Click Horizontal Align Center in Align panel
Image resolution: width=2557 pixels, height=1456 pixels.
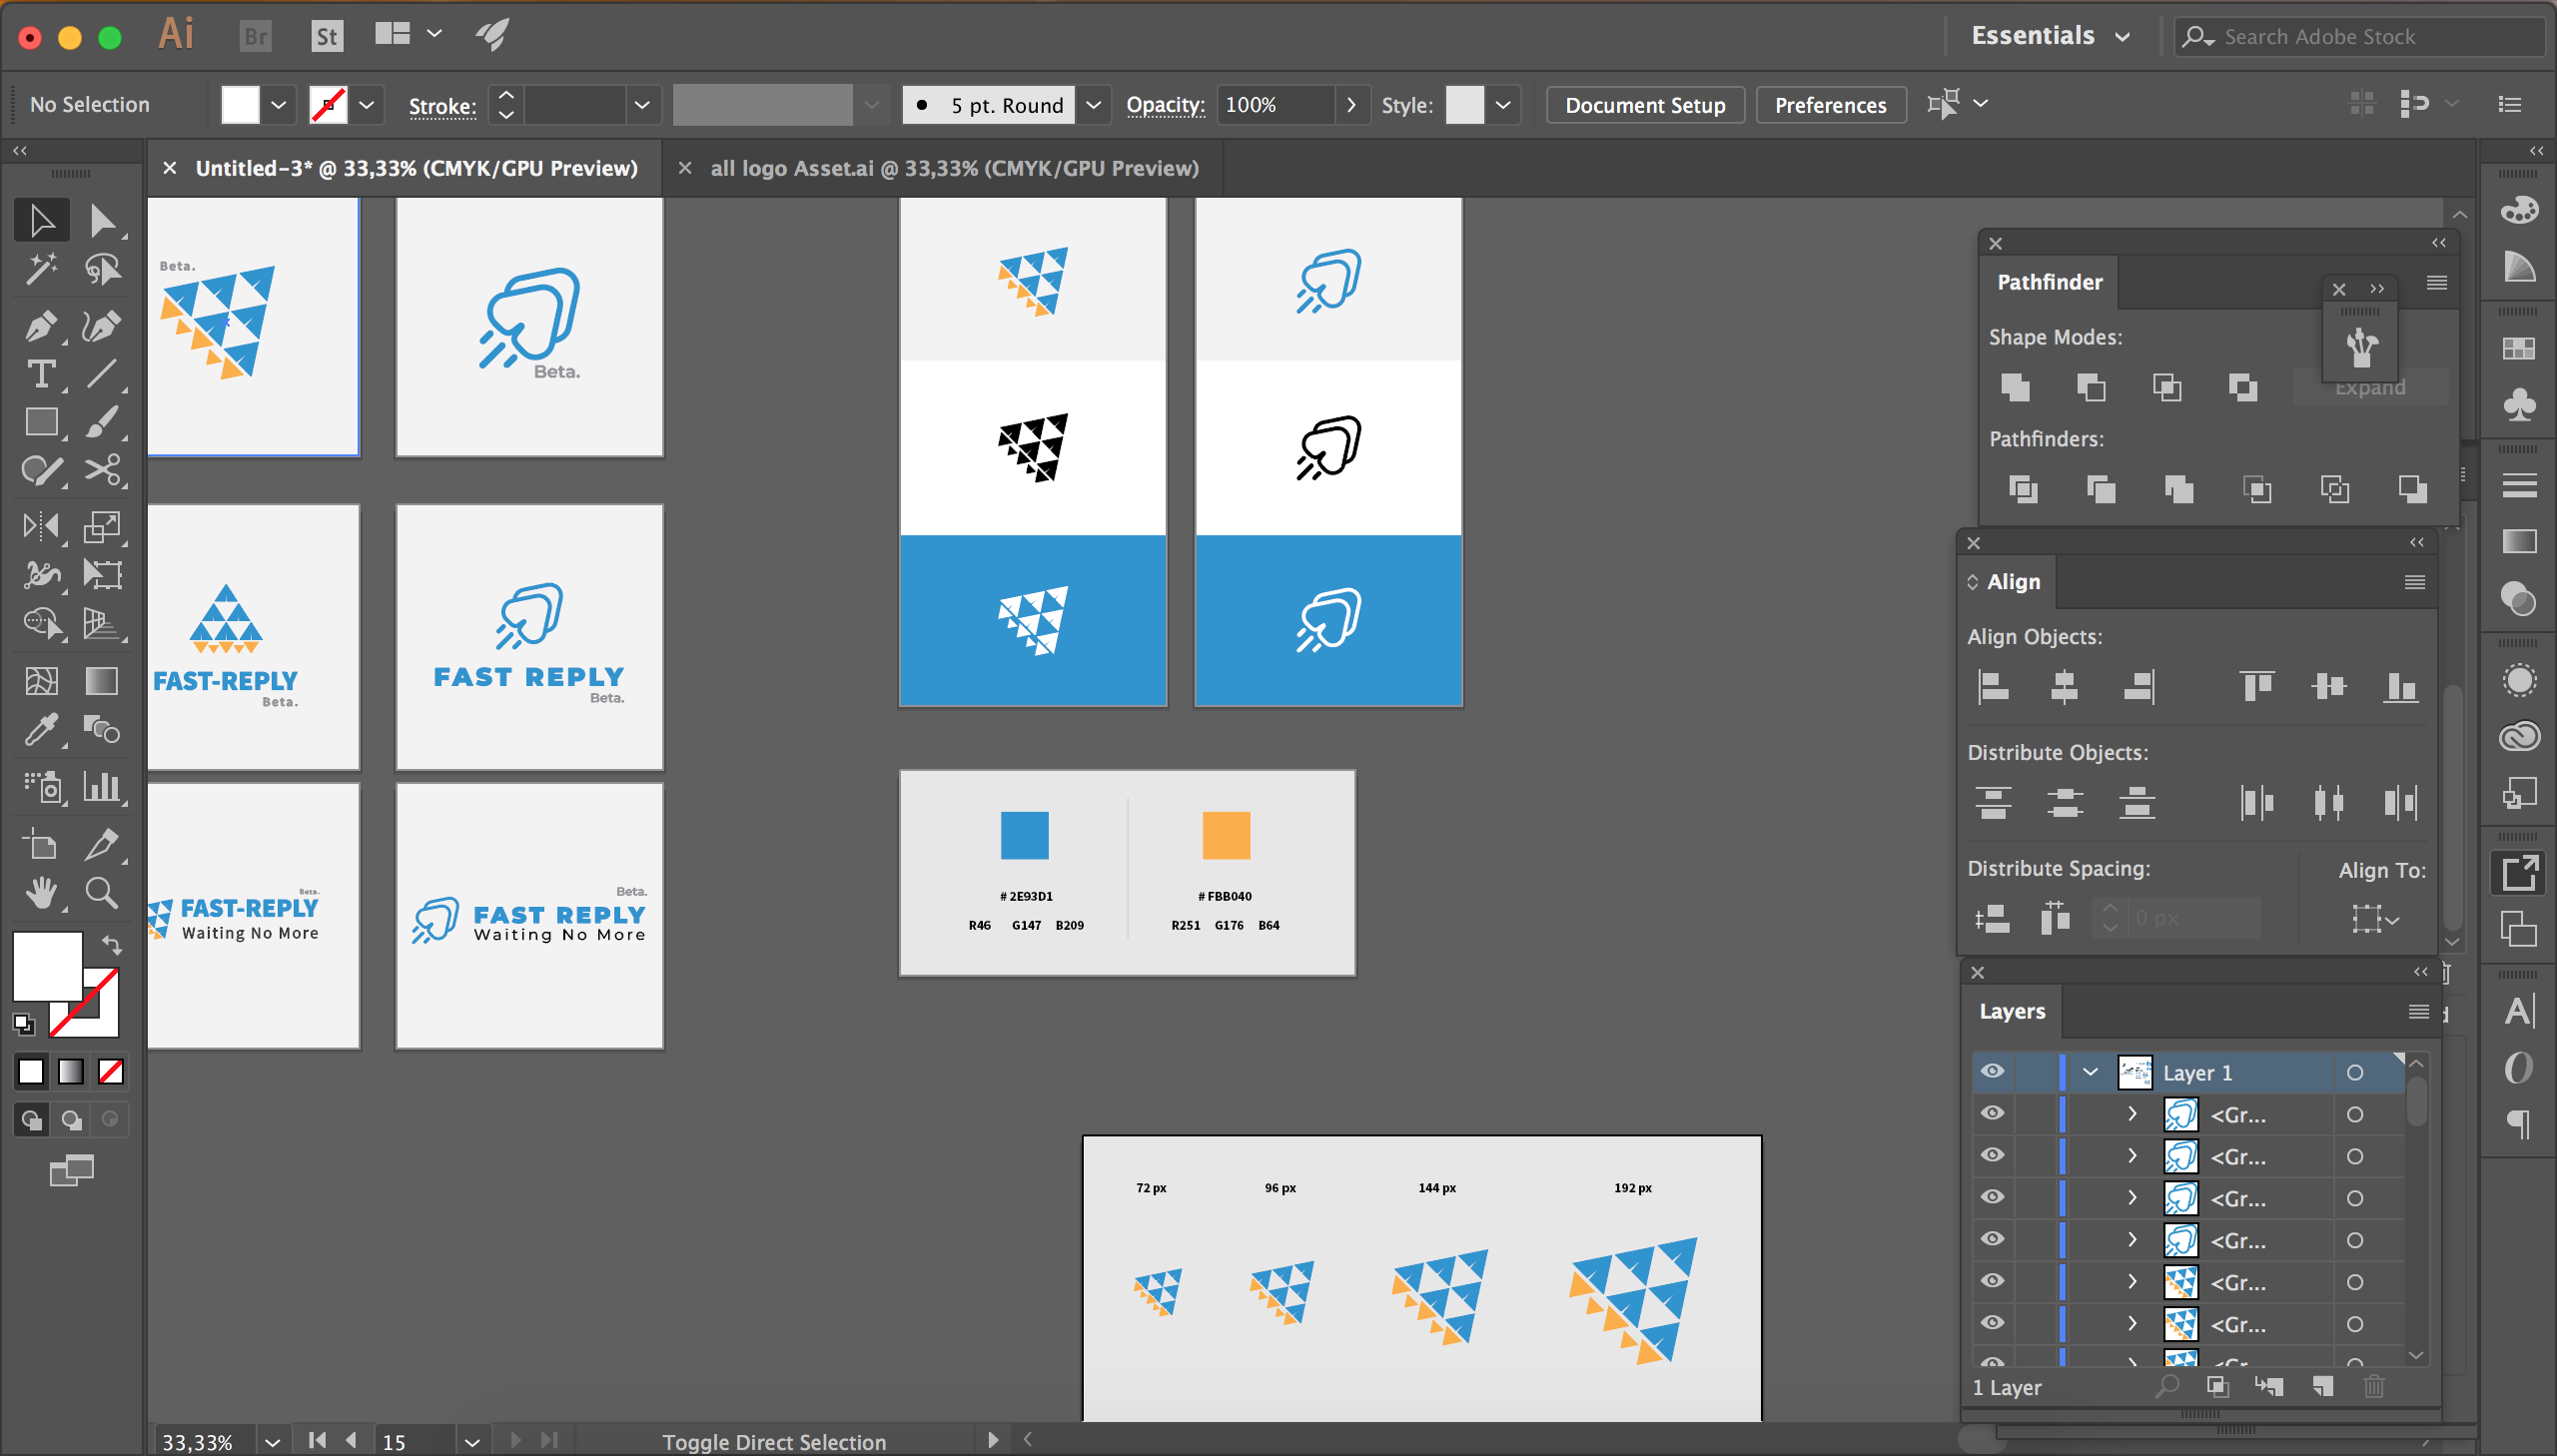[x=2064, y=687]
